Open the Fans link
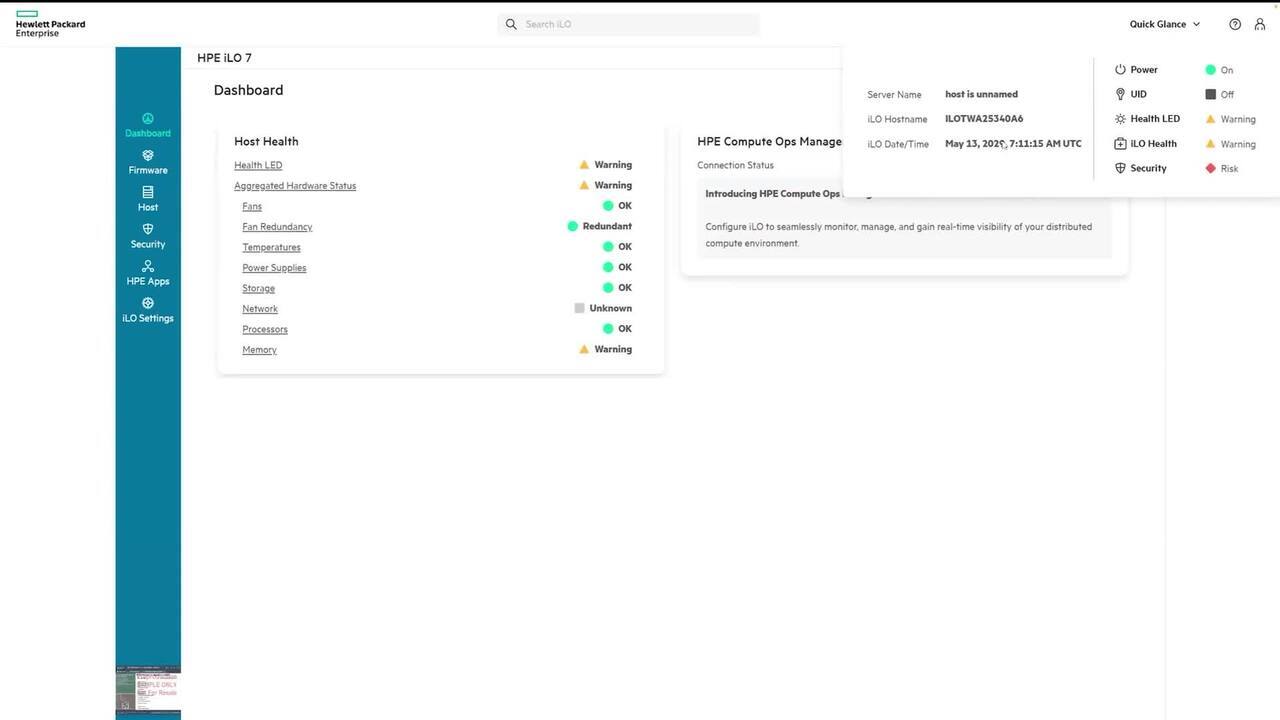 (252, 206)
